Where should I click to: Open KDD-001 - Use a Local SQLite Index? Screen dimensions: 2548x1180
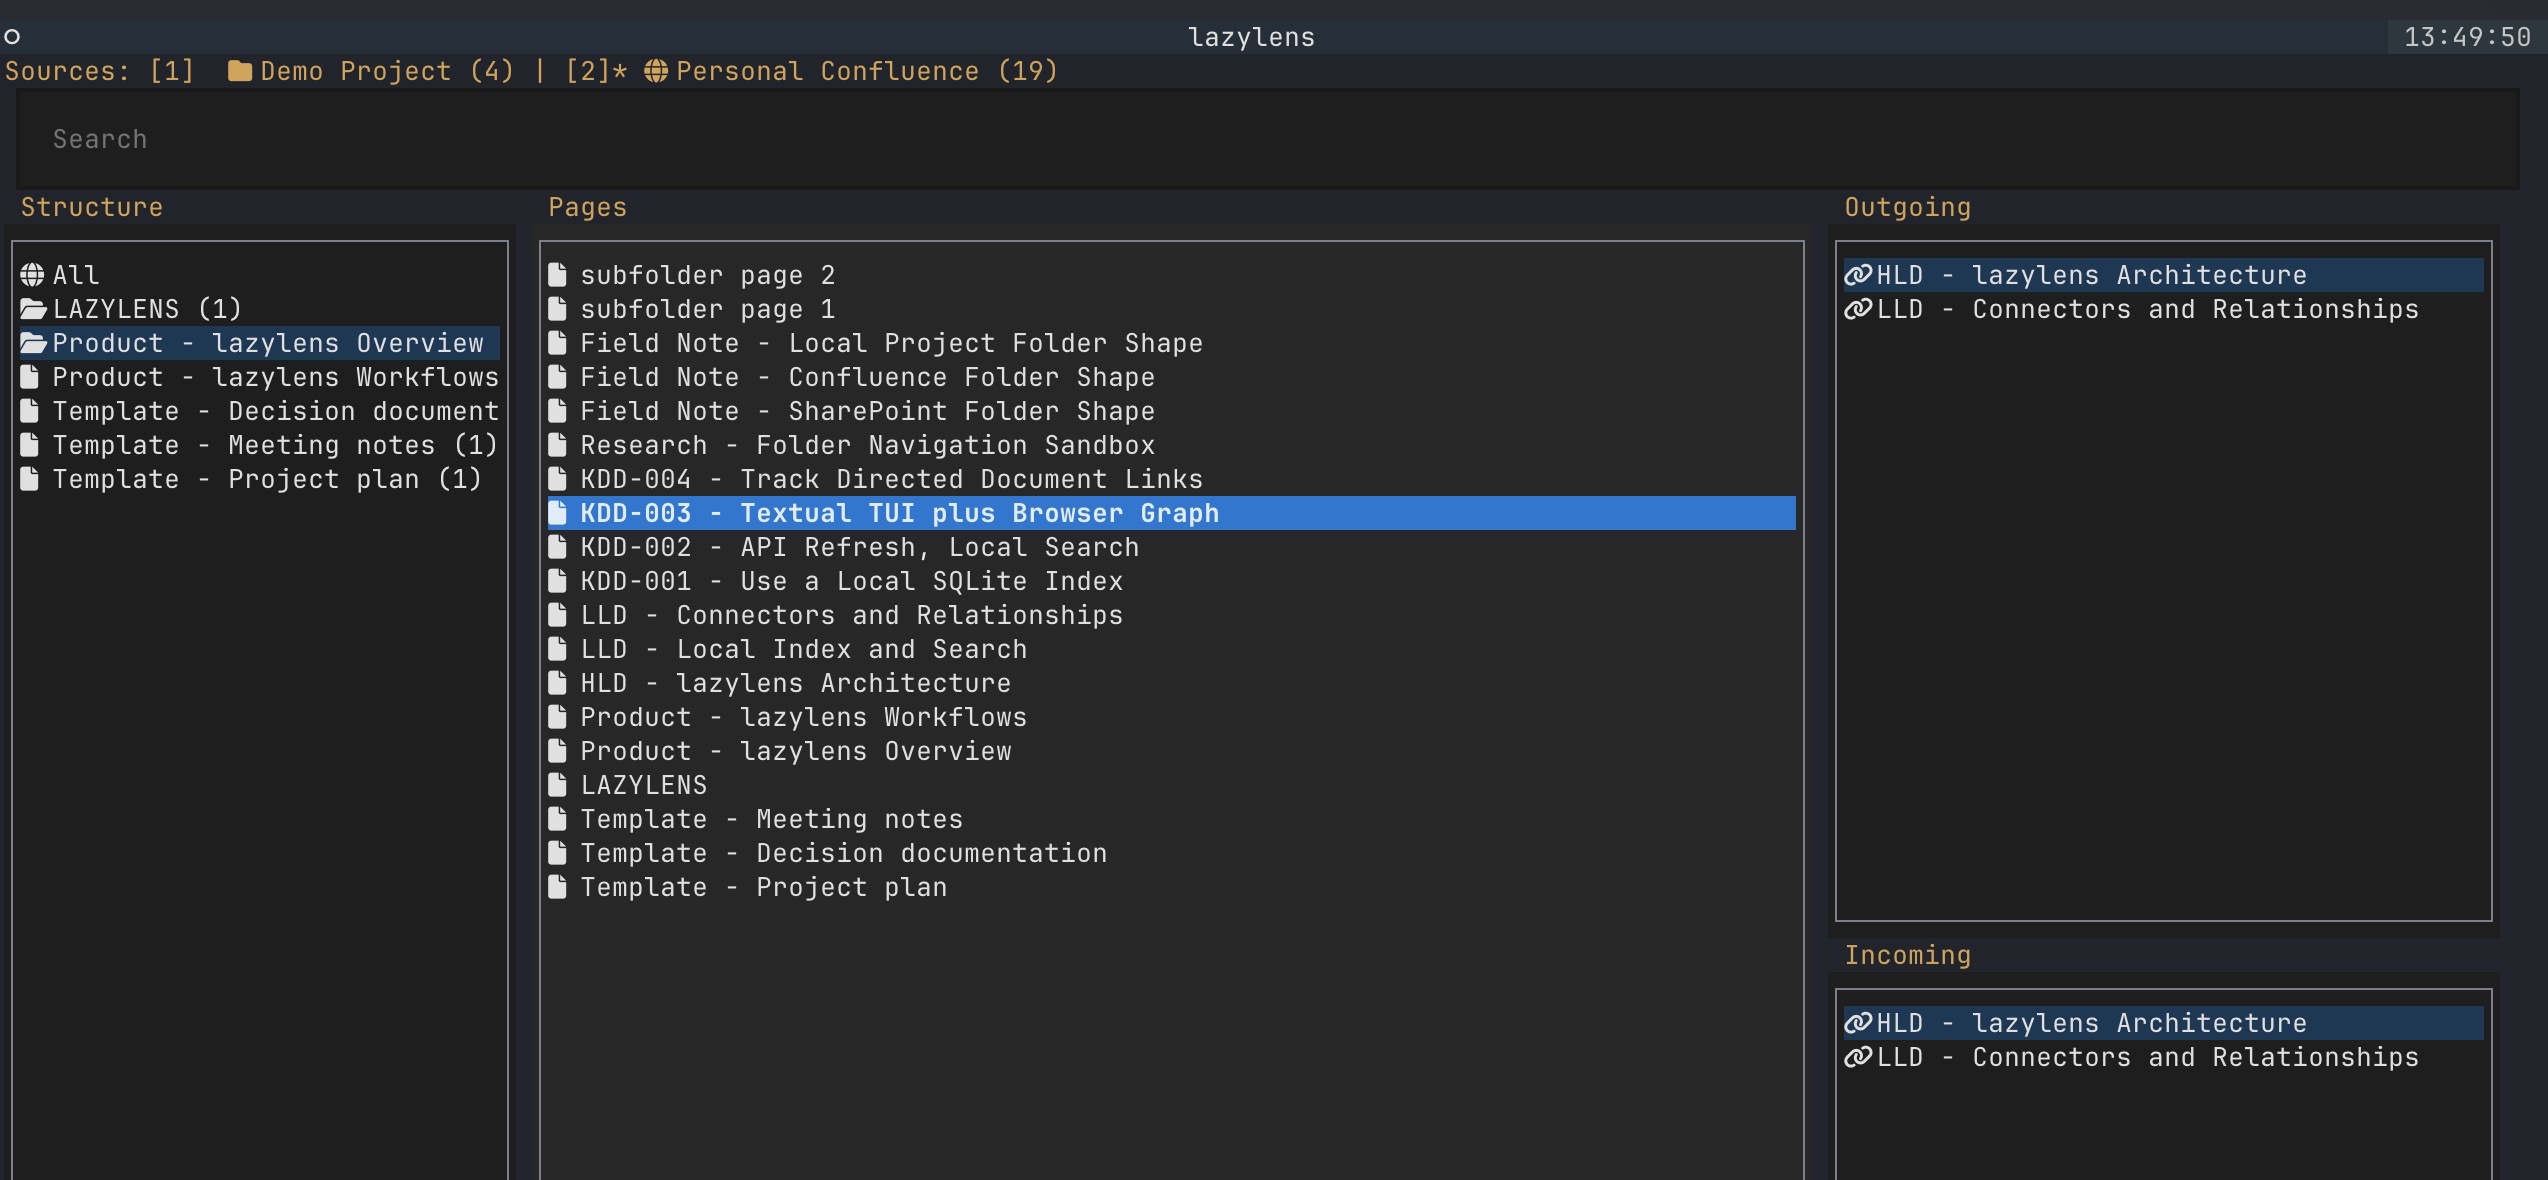click(x=1172, y=581)
